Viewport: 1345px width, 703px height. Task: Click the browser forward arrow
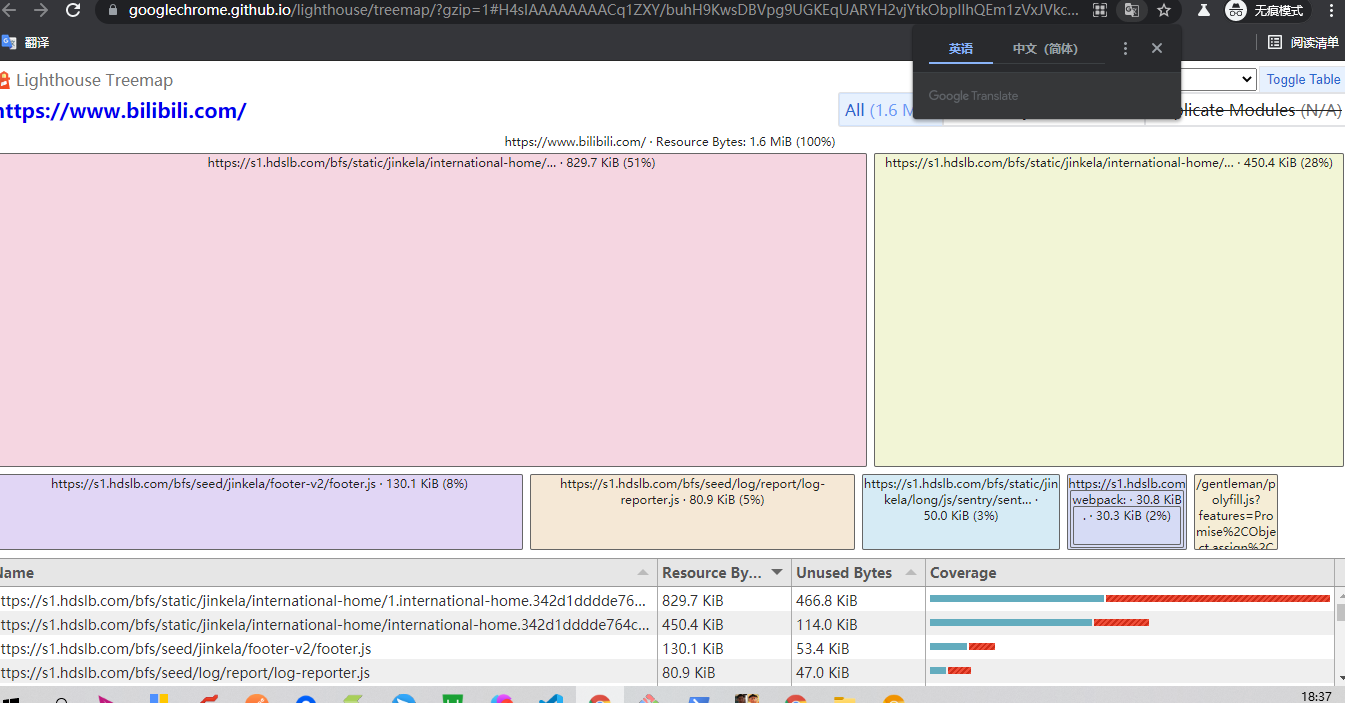point(41,10)
